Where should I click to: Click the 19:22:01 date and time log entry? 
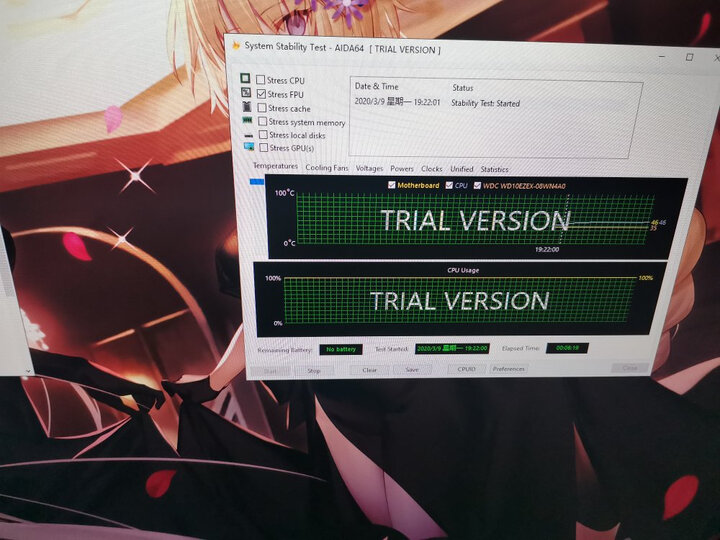coord(397,102)
